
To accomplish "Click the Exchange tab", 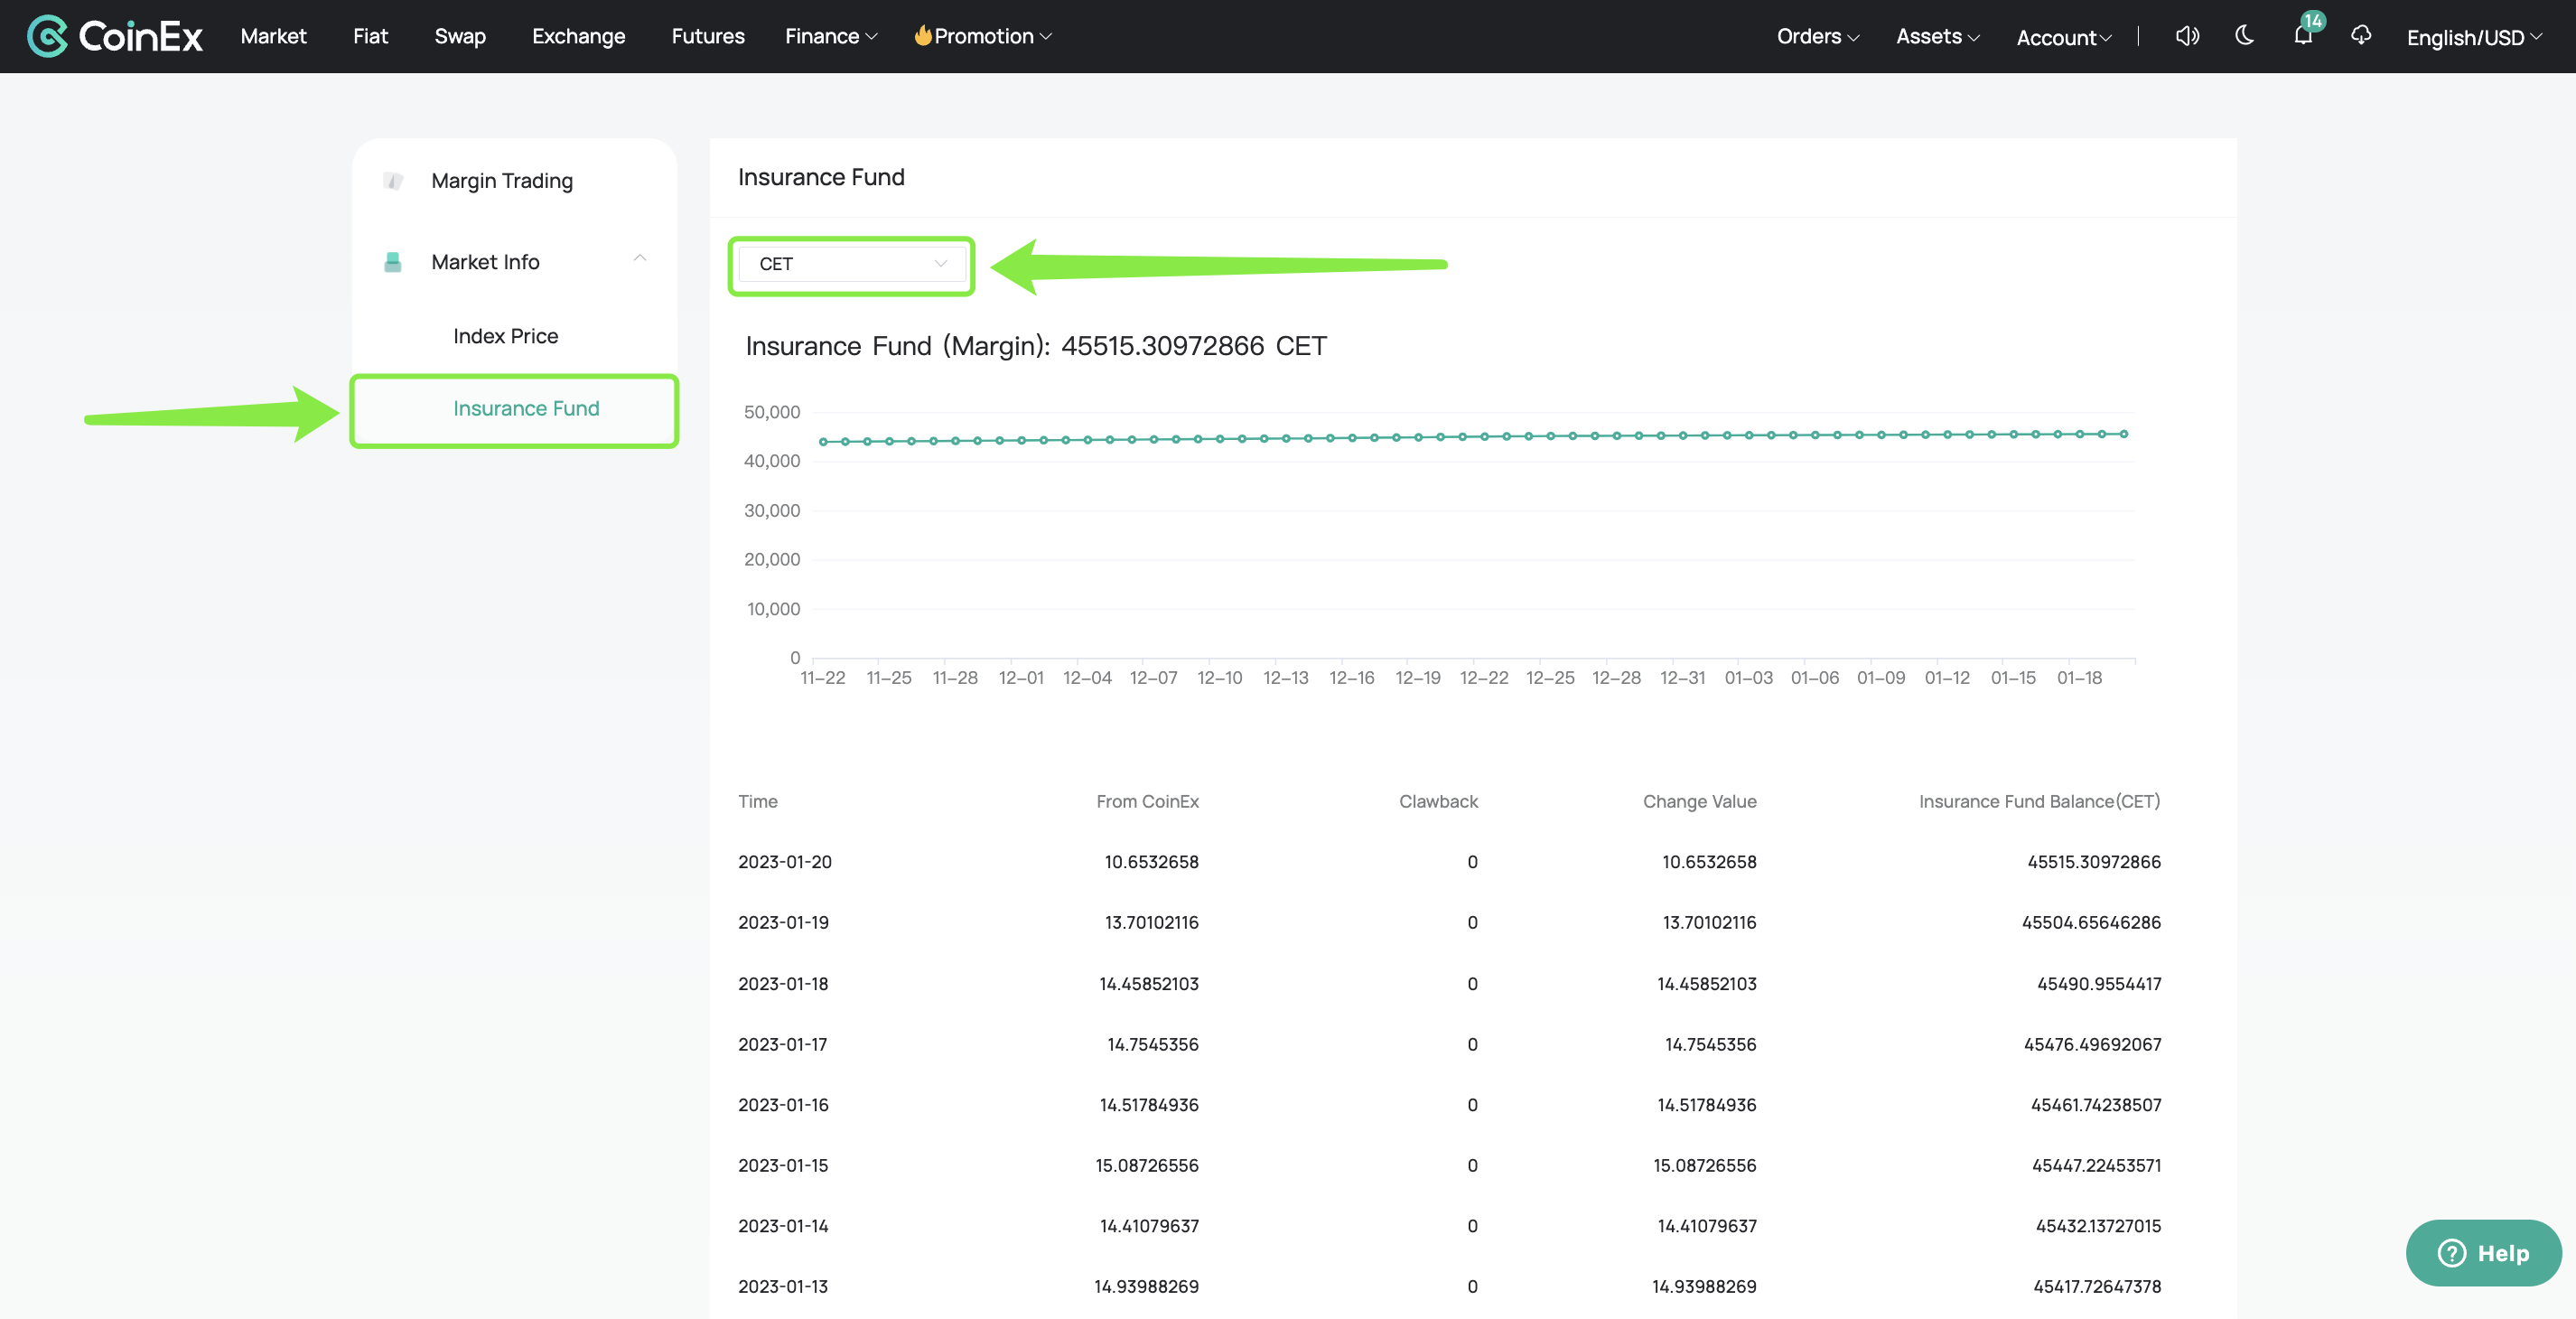I will [578, 35].
